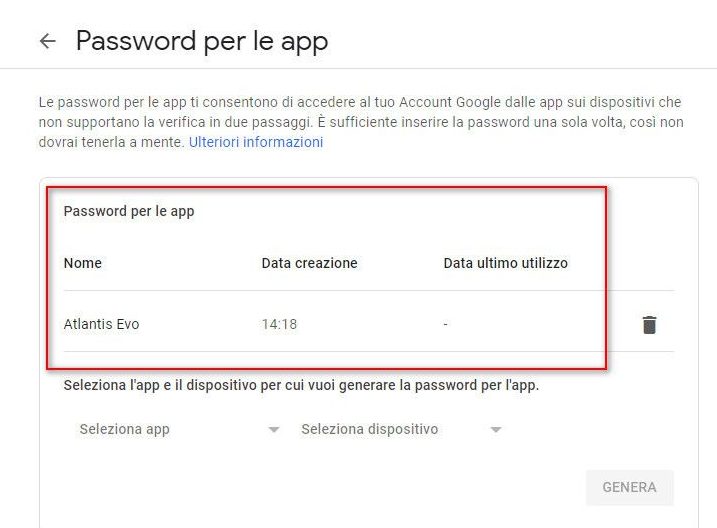Open the Ulteriori informazioni link

256,142
